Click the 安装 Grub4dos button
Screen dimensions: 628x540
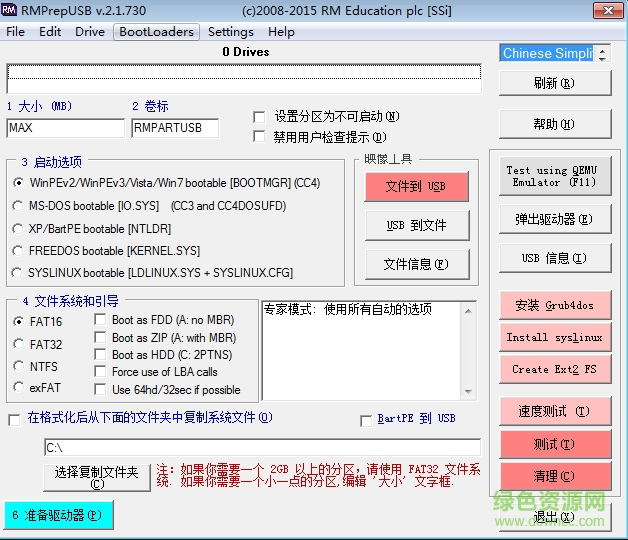pyautogui.click(x=555, y=305)
